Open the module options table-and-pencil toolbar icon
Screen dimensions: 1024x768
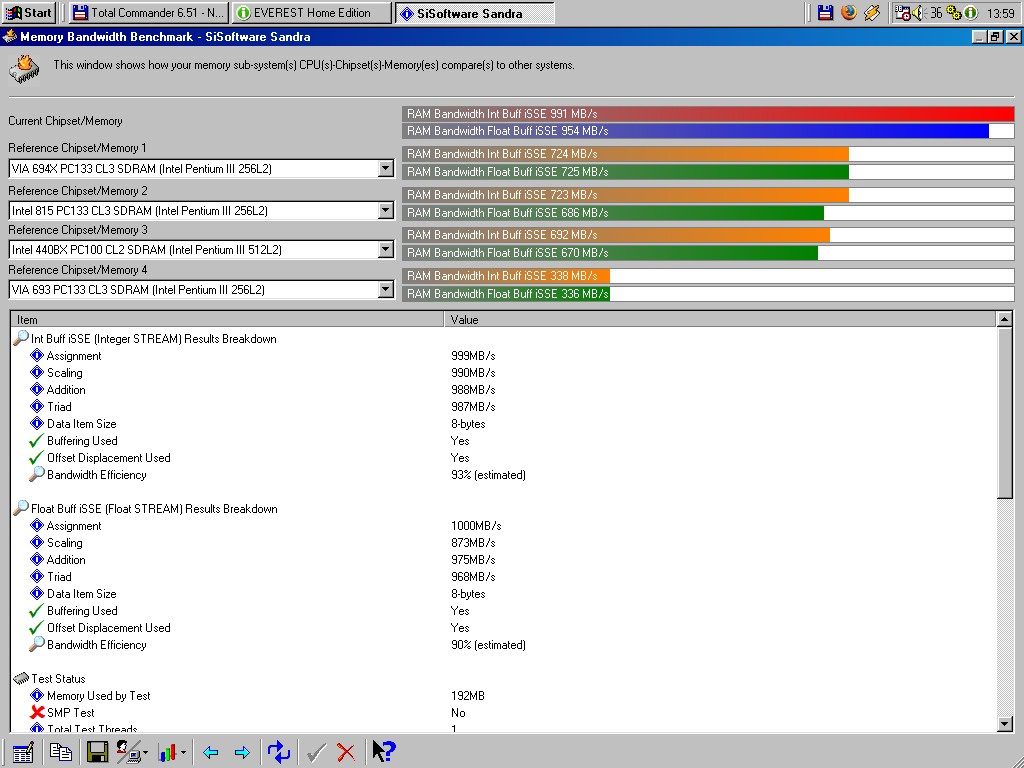point(23,752)
